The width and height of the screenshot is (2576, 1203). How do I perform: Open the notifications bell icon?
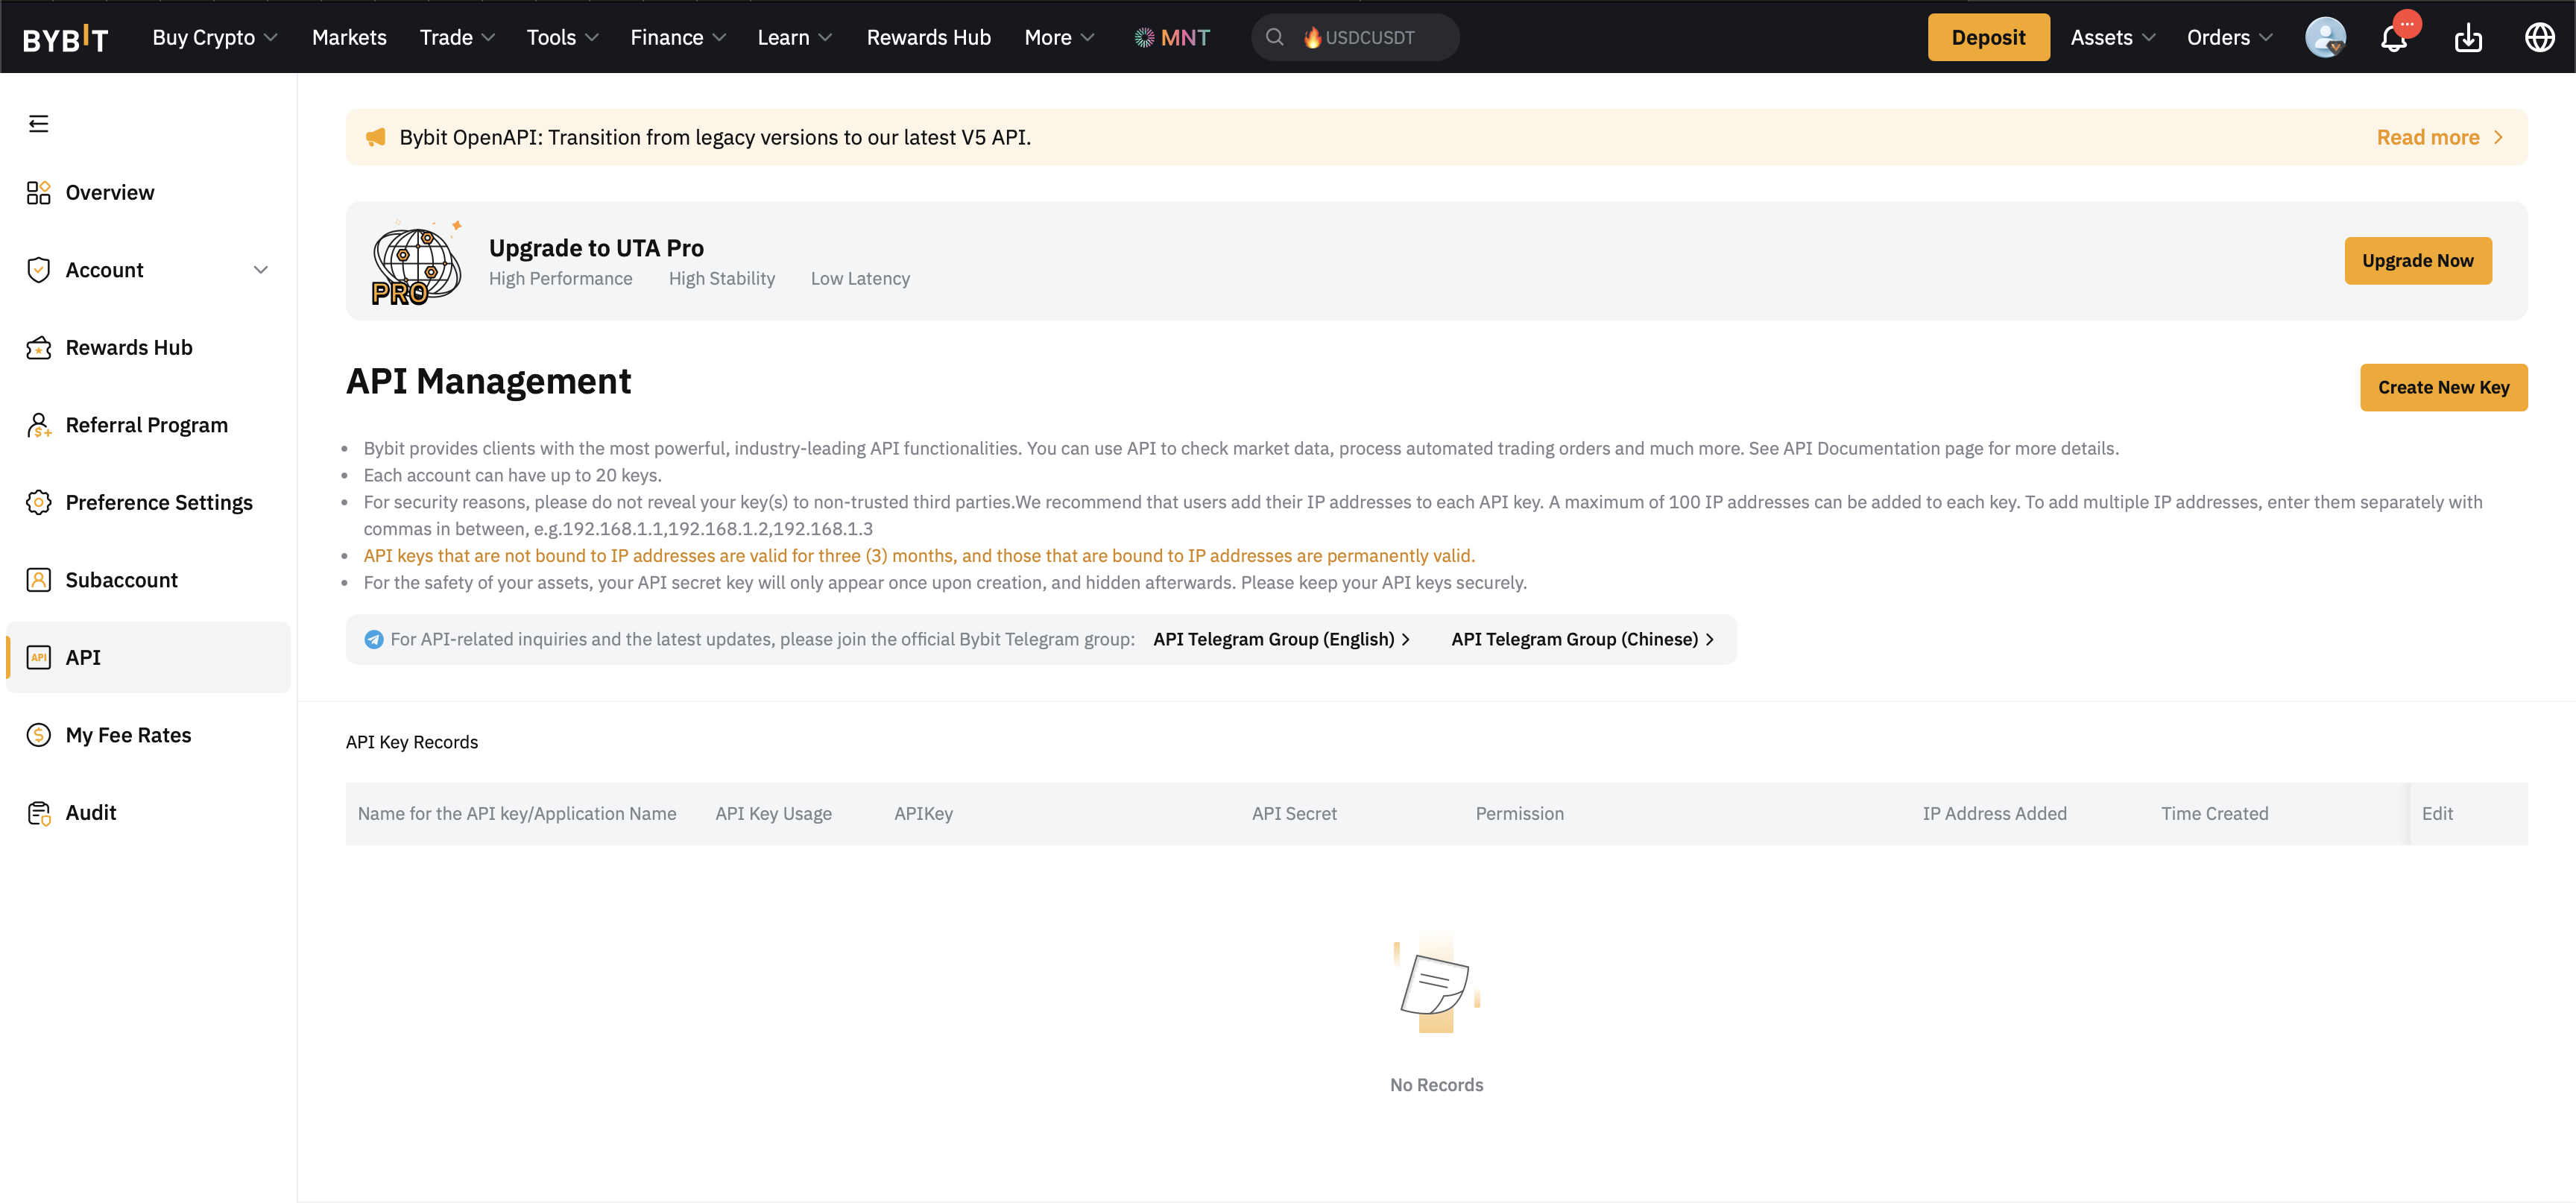coord(2393,38)
